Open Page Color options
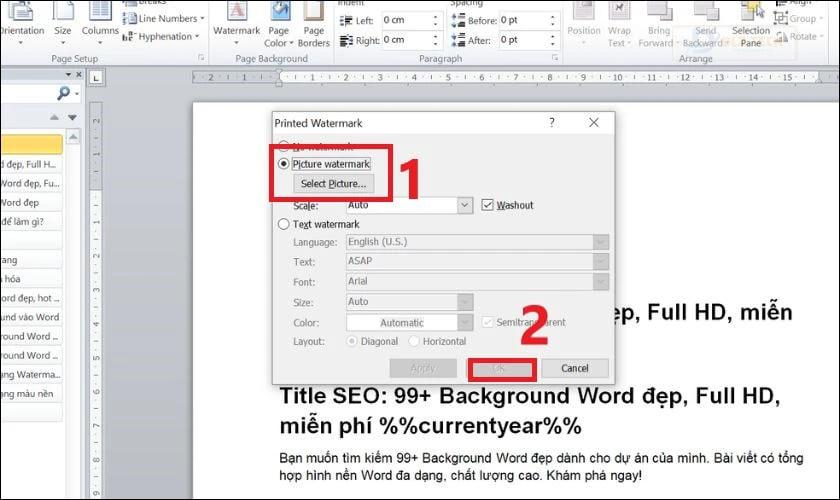 pyautogui.click(x=279, y=24)
